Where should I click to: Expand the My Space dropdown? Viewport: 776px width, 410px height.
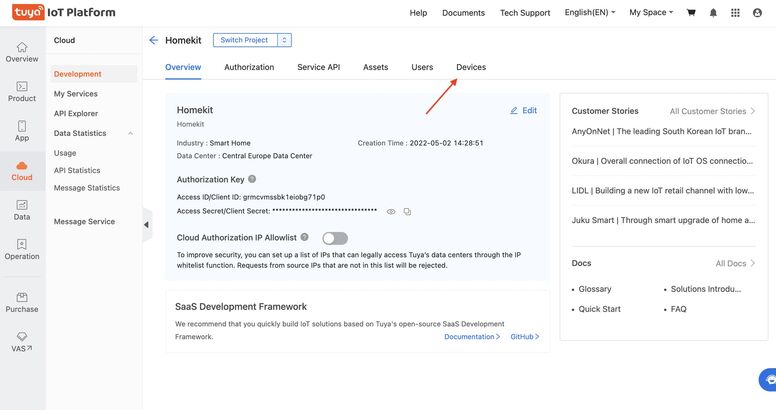click(651, 13)
